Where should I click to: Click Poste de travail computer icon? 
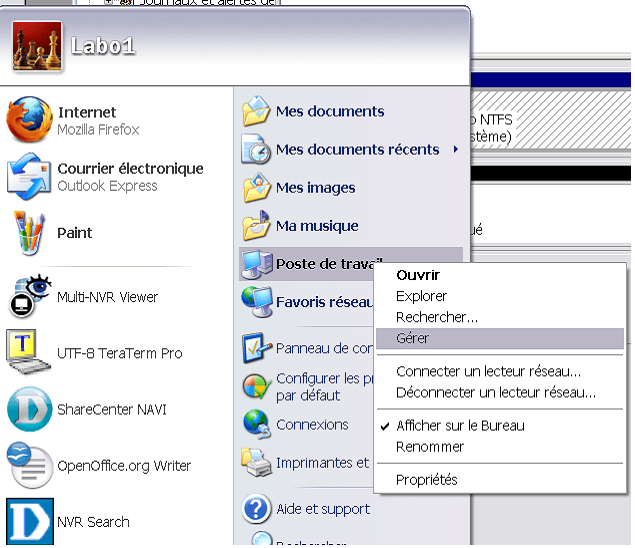(x=257, y=264)
